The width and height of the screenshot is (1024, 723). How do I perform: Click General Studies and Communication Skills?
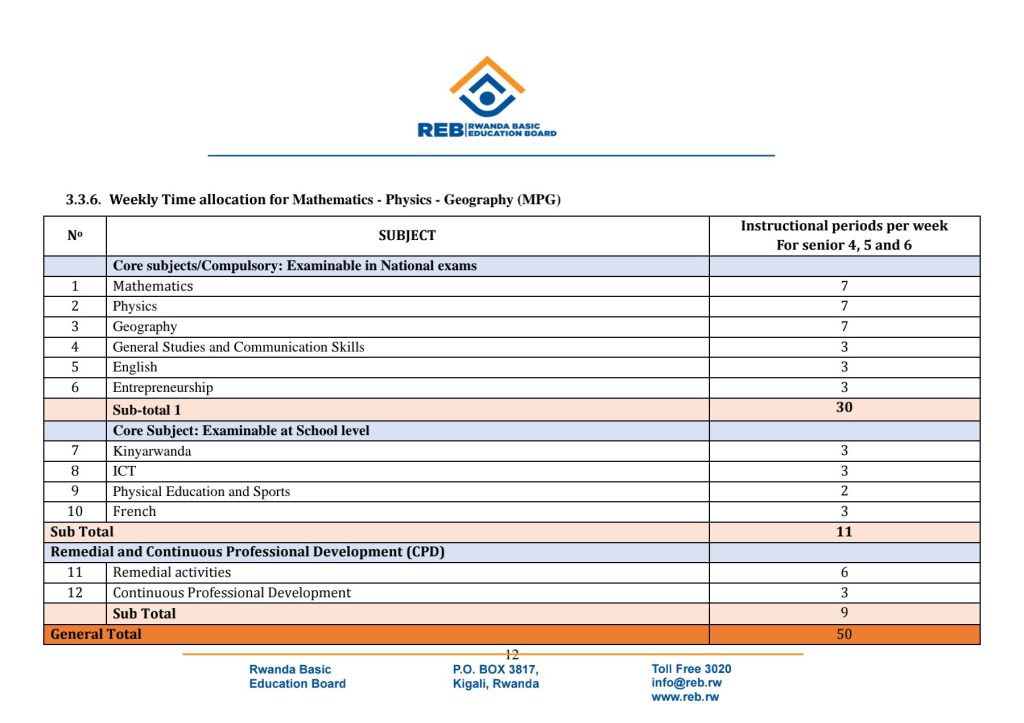point(238,347)
